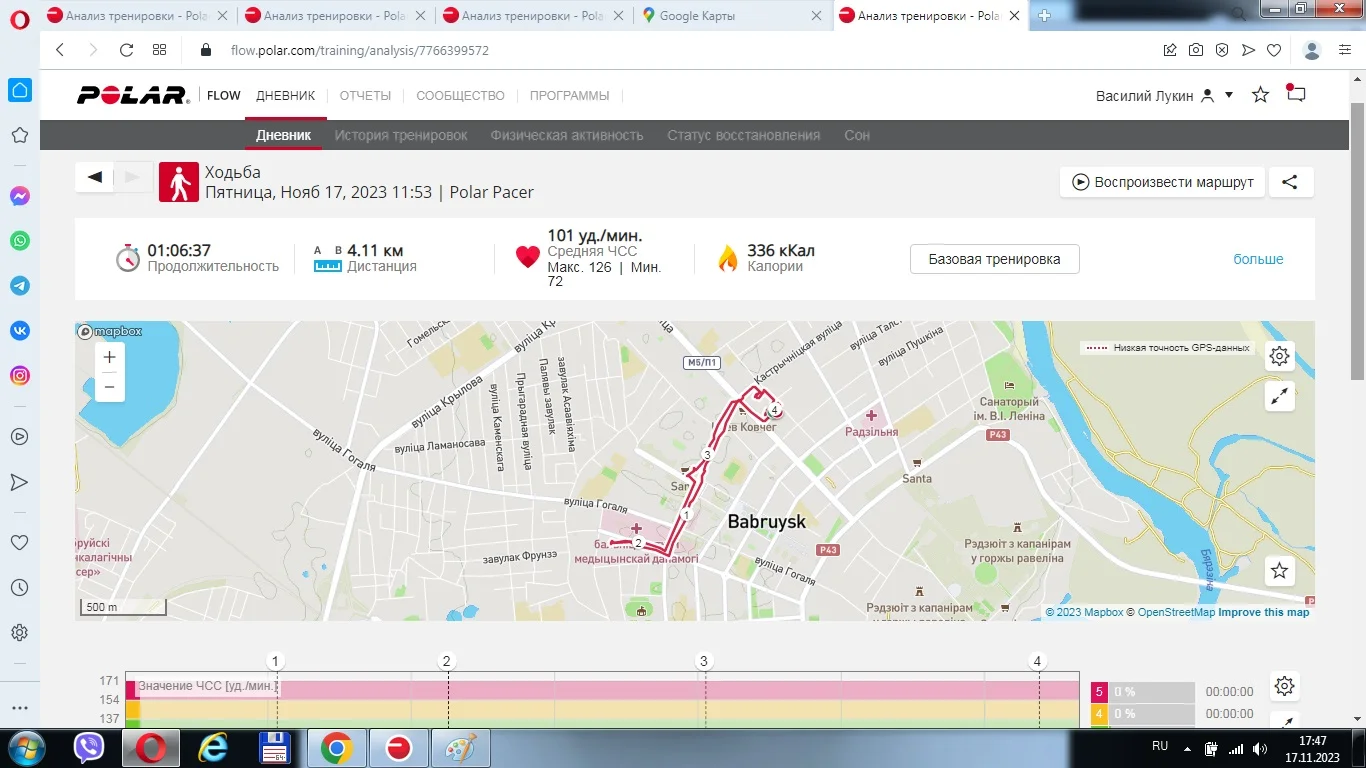Click zone 5 heart rate bar
Viewport: 1366px width, 768px height.
(1143, 691)
